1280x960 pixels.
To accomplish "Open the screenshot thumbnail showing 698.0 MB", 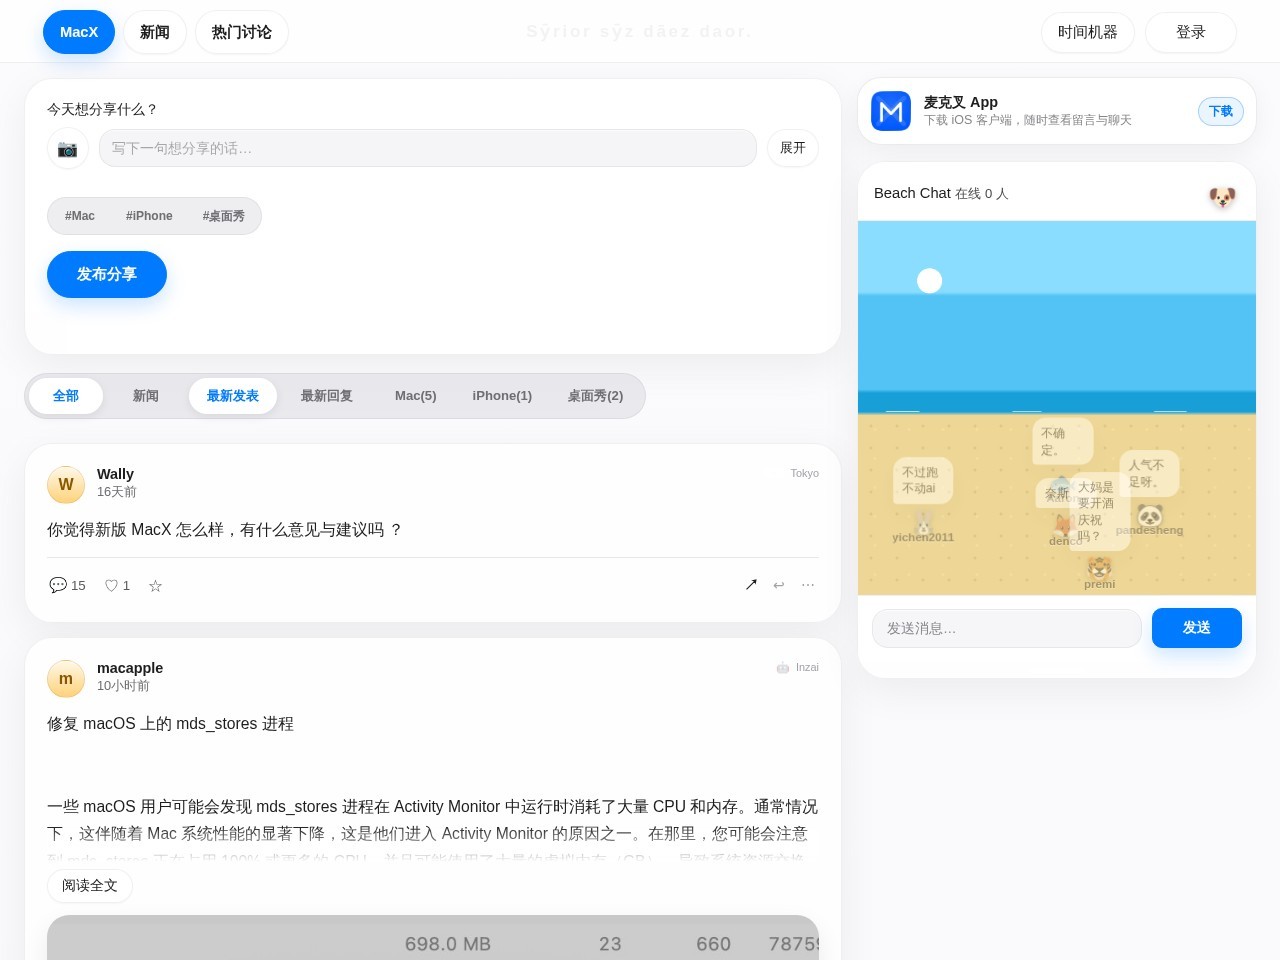I will tap(433, 938).
